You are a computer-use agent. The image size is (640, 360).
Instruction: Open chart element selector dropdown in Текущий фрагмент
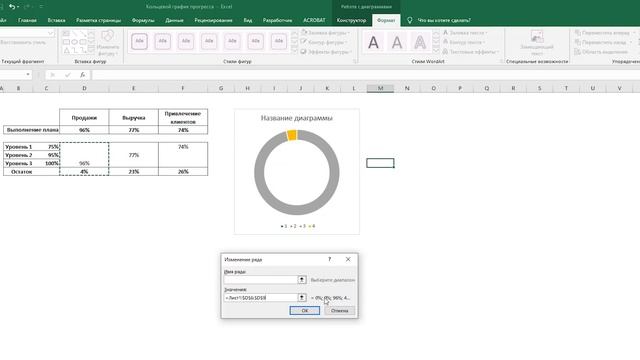click(x=51, y=33)
